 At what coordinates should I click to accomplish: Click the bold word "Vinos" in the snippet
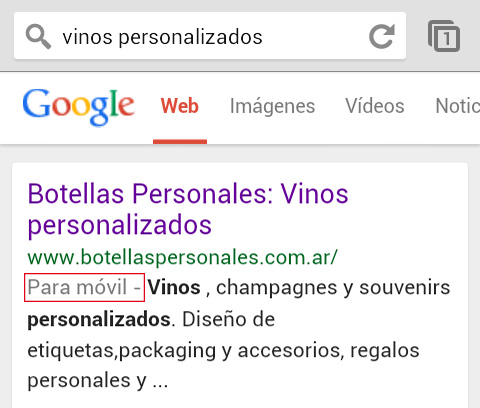click(174, 287)
